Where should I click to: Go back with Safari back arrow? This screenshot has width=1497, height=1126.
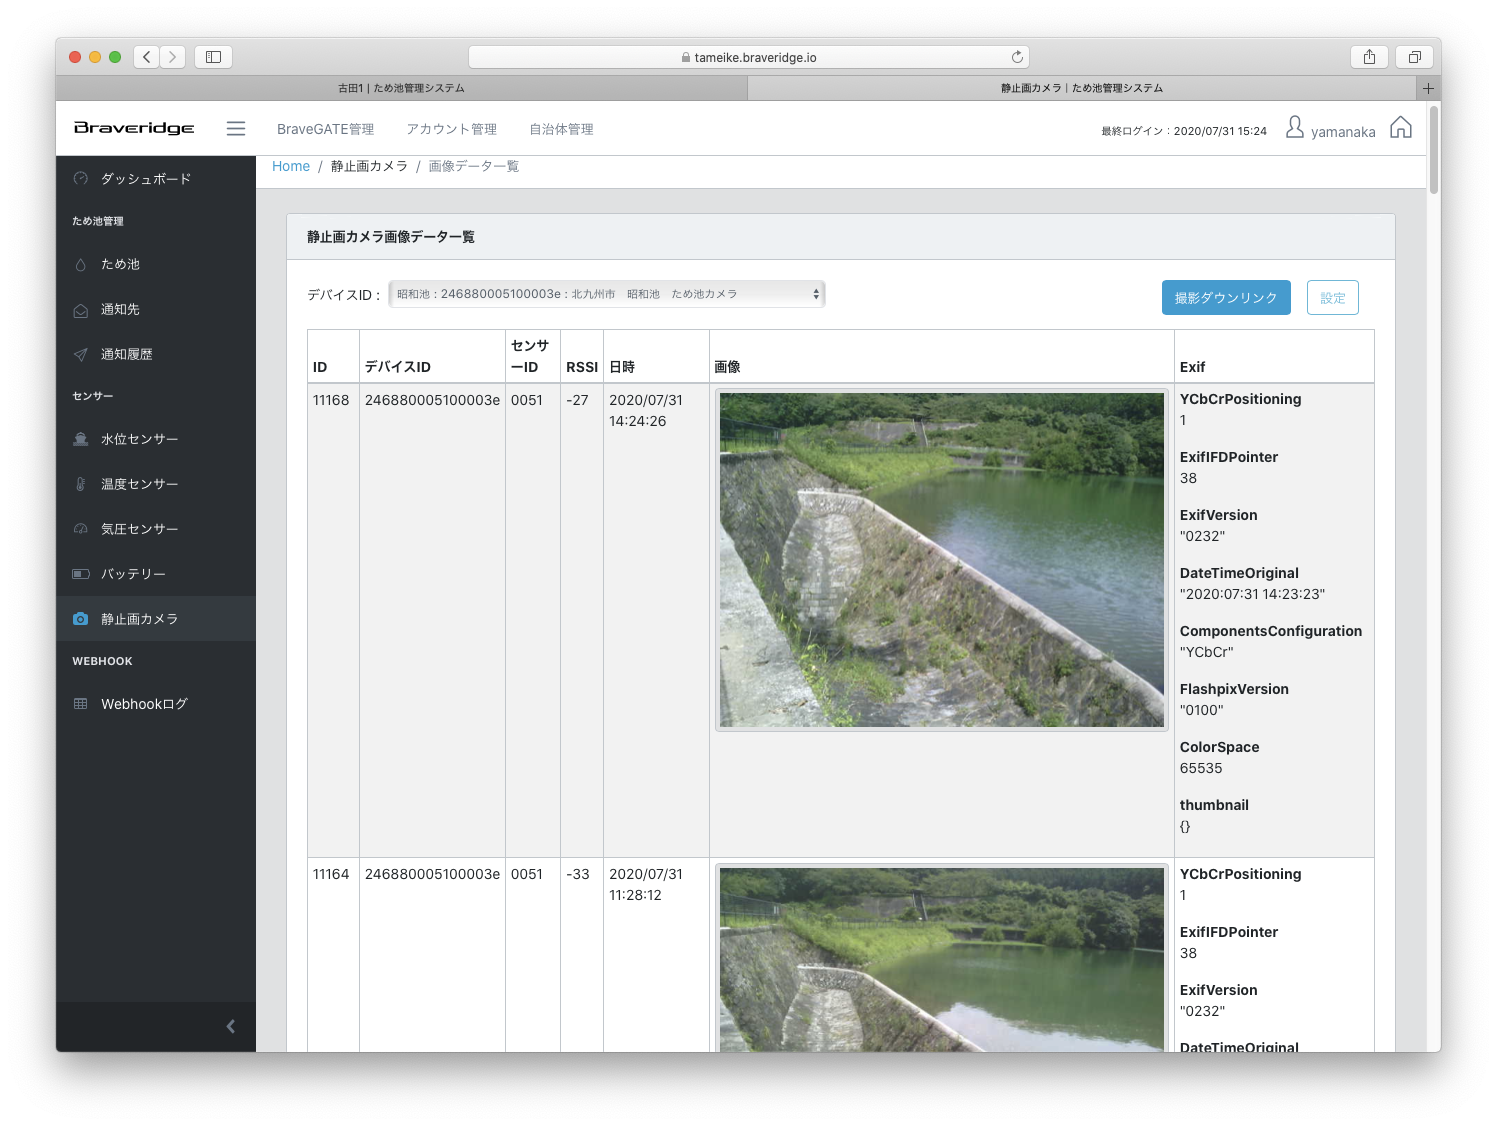coord(147,57)
